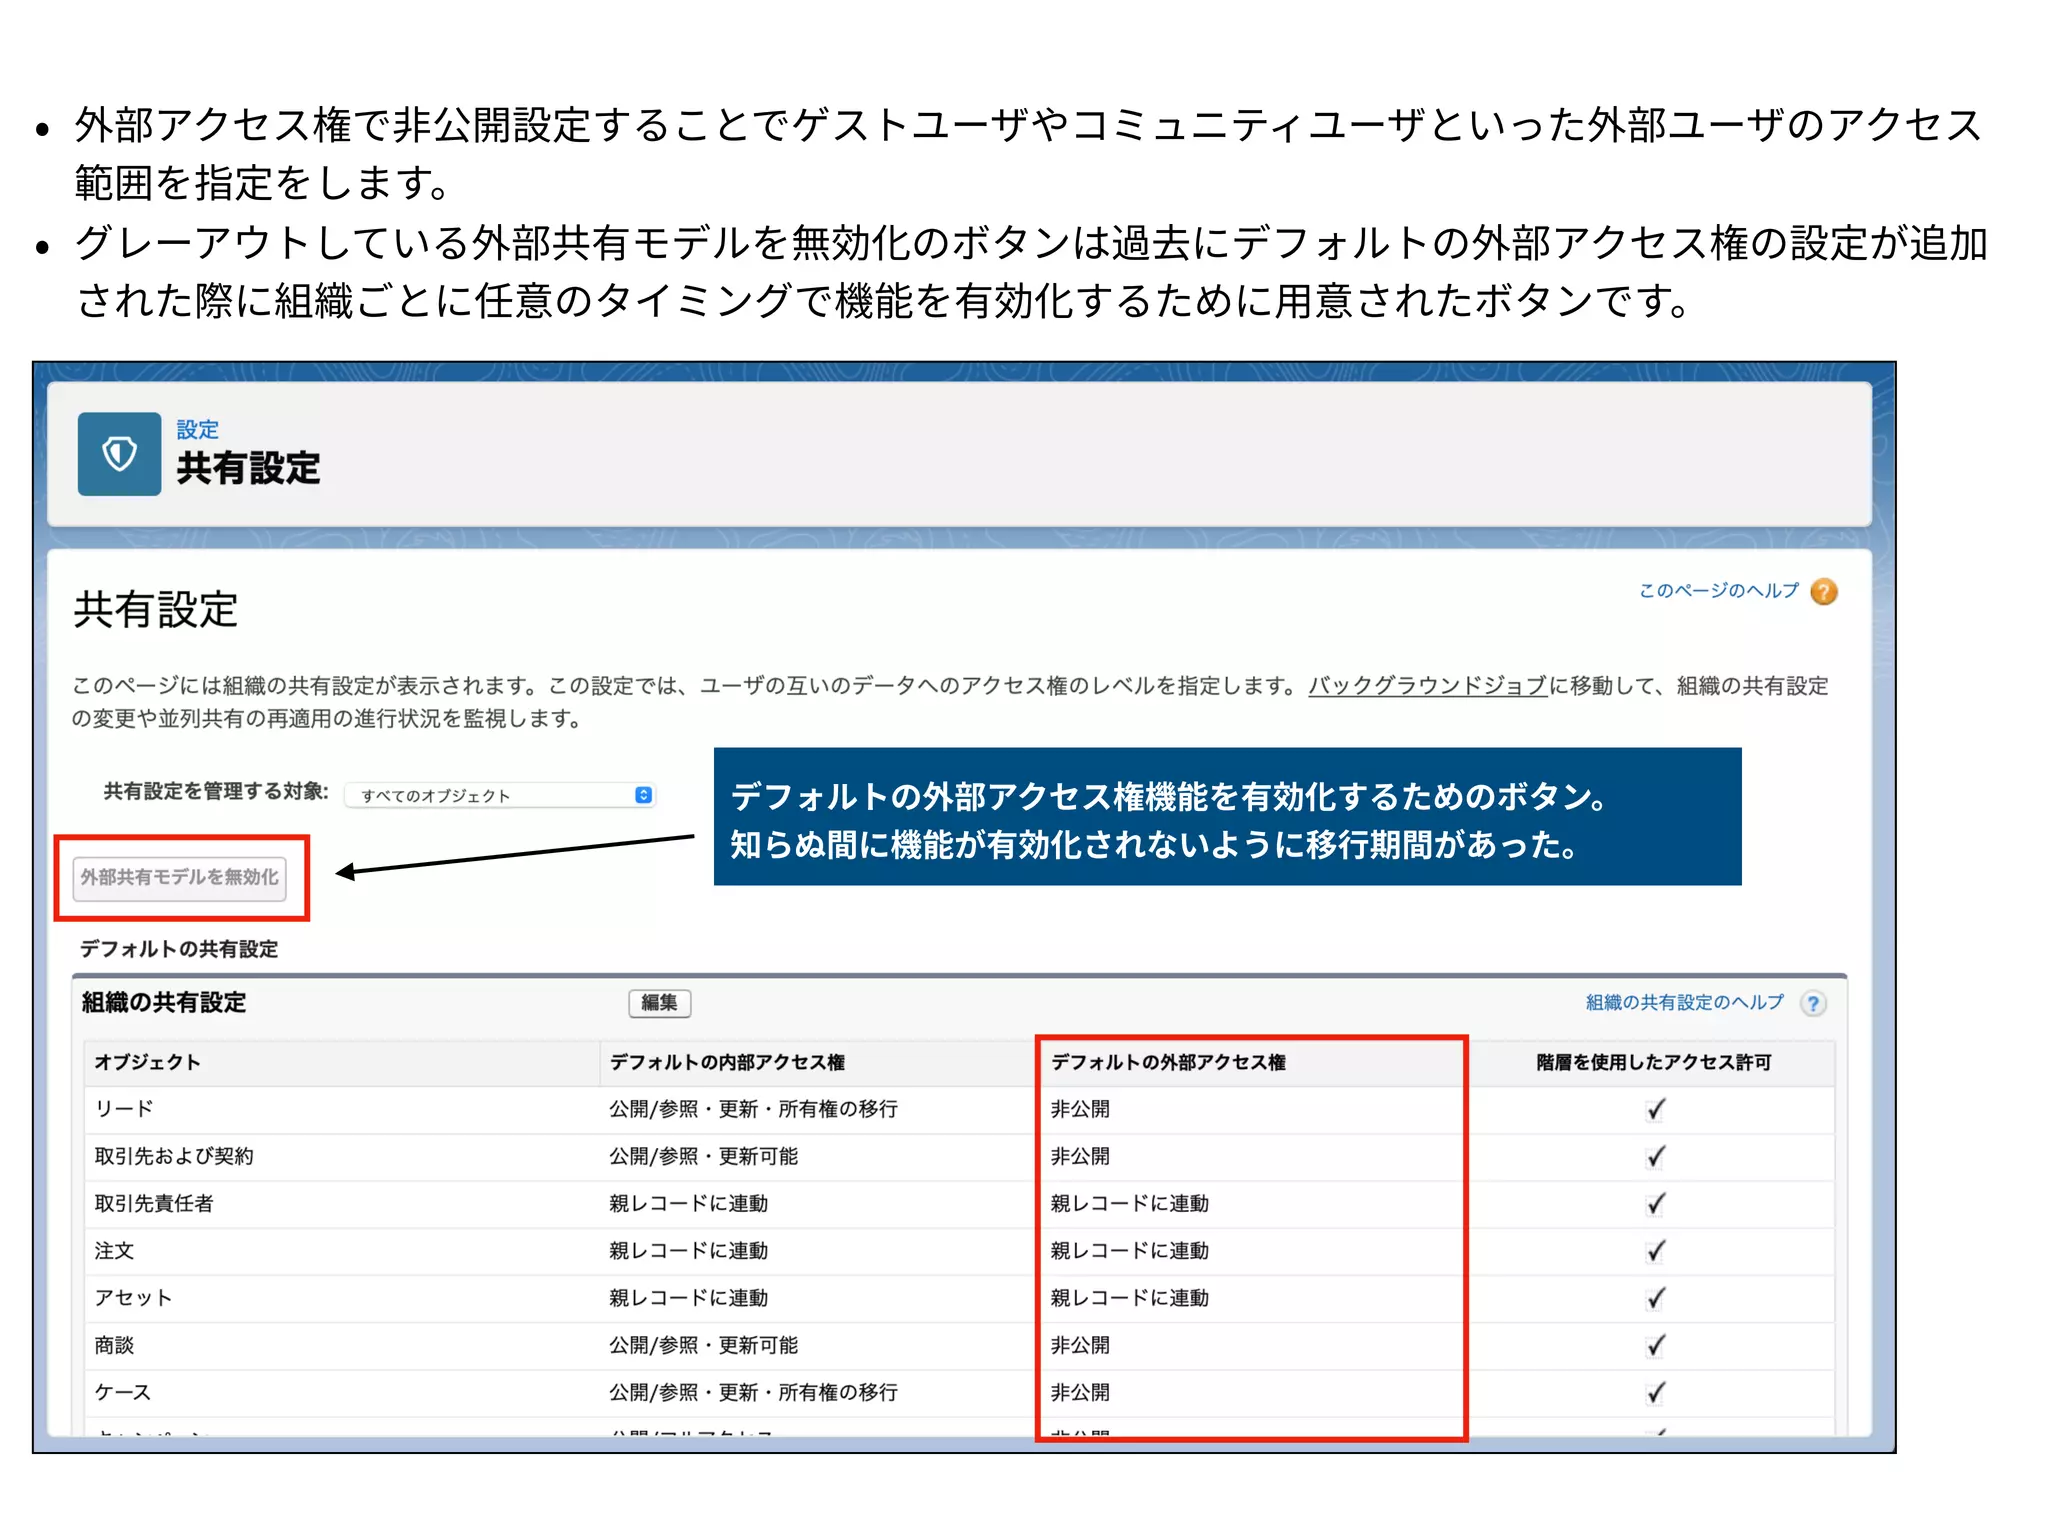
Task: Click external access 非公開 in 商談 row
Action: click(1080, 1345)
